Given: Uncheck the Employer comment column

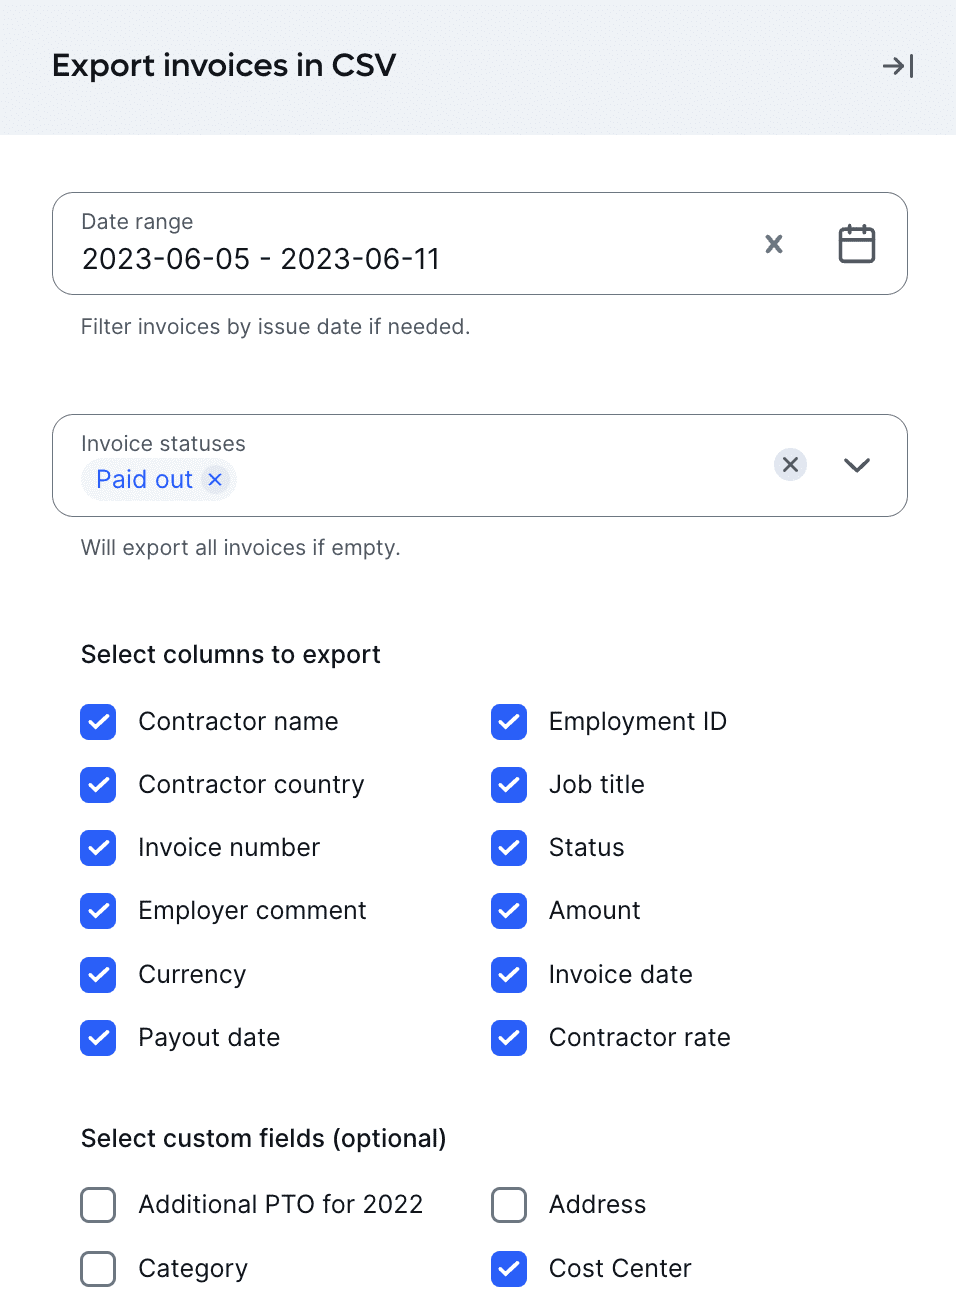Looking at the screenshot, I should (98, 911).
